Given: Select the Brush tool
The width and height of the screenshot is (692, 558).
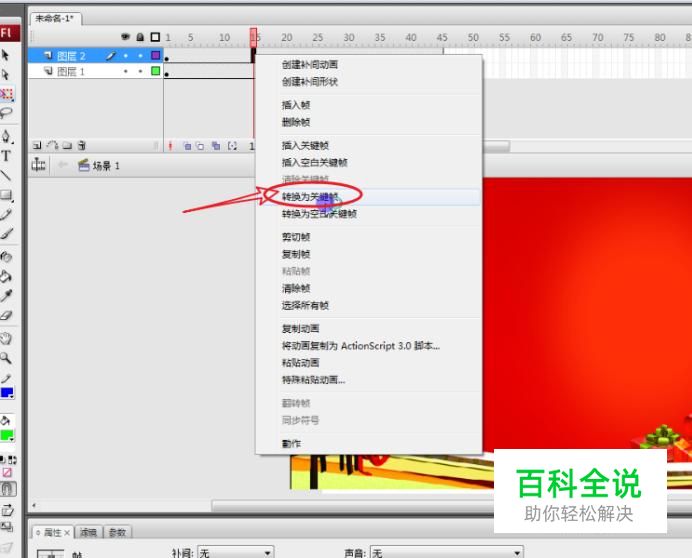Looking at the screenshot, I should 6,234.
